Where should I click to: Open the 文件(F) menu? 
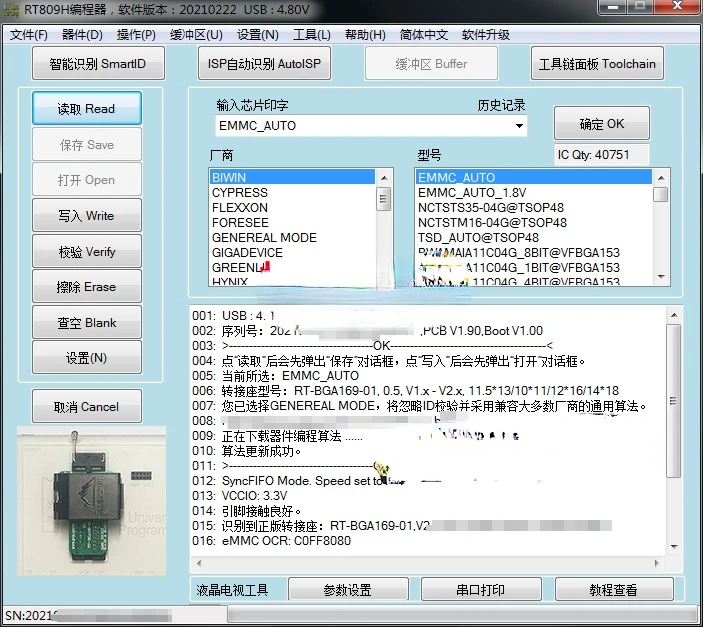coord(29,35)
